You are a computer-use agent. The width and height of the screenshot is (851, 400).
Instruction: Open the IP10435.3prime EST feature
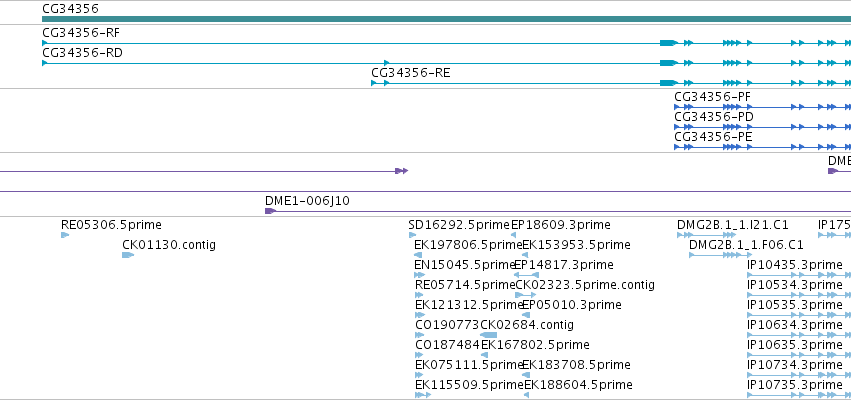pos(799,275)
